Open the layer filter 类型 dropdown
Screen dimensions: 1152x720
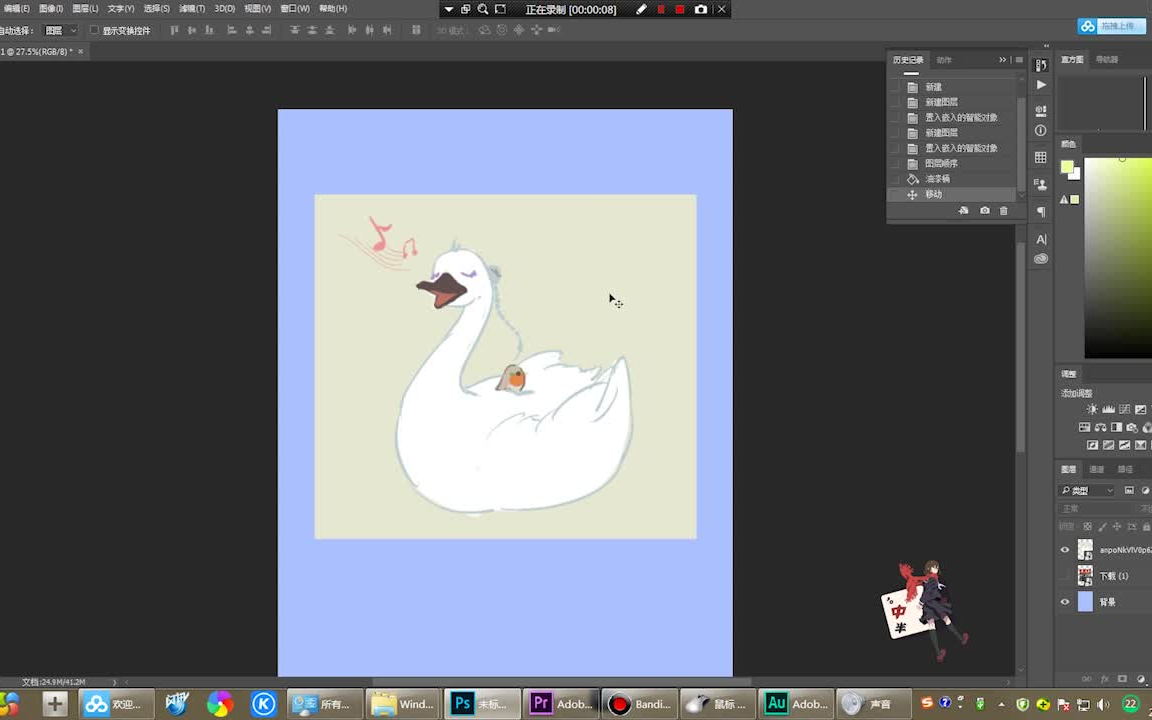[x=1088, y=490]
